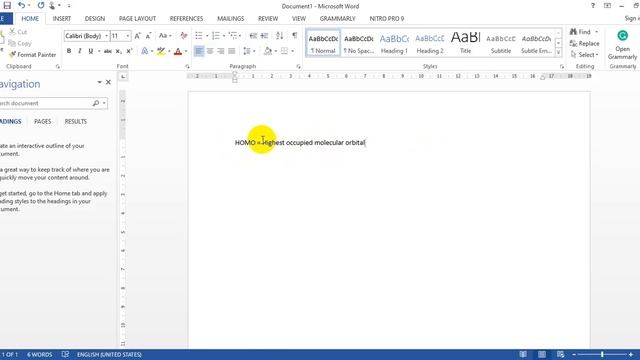Toggle Italic formatting
The width and height of the screenshot is (640, 360).
point(80,51)
